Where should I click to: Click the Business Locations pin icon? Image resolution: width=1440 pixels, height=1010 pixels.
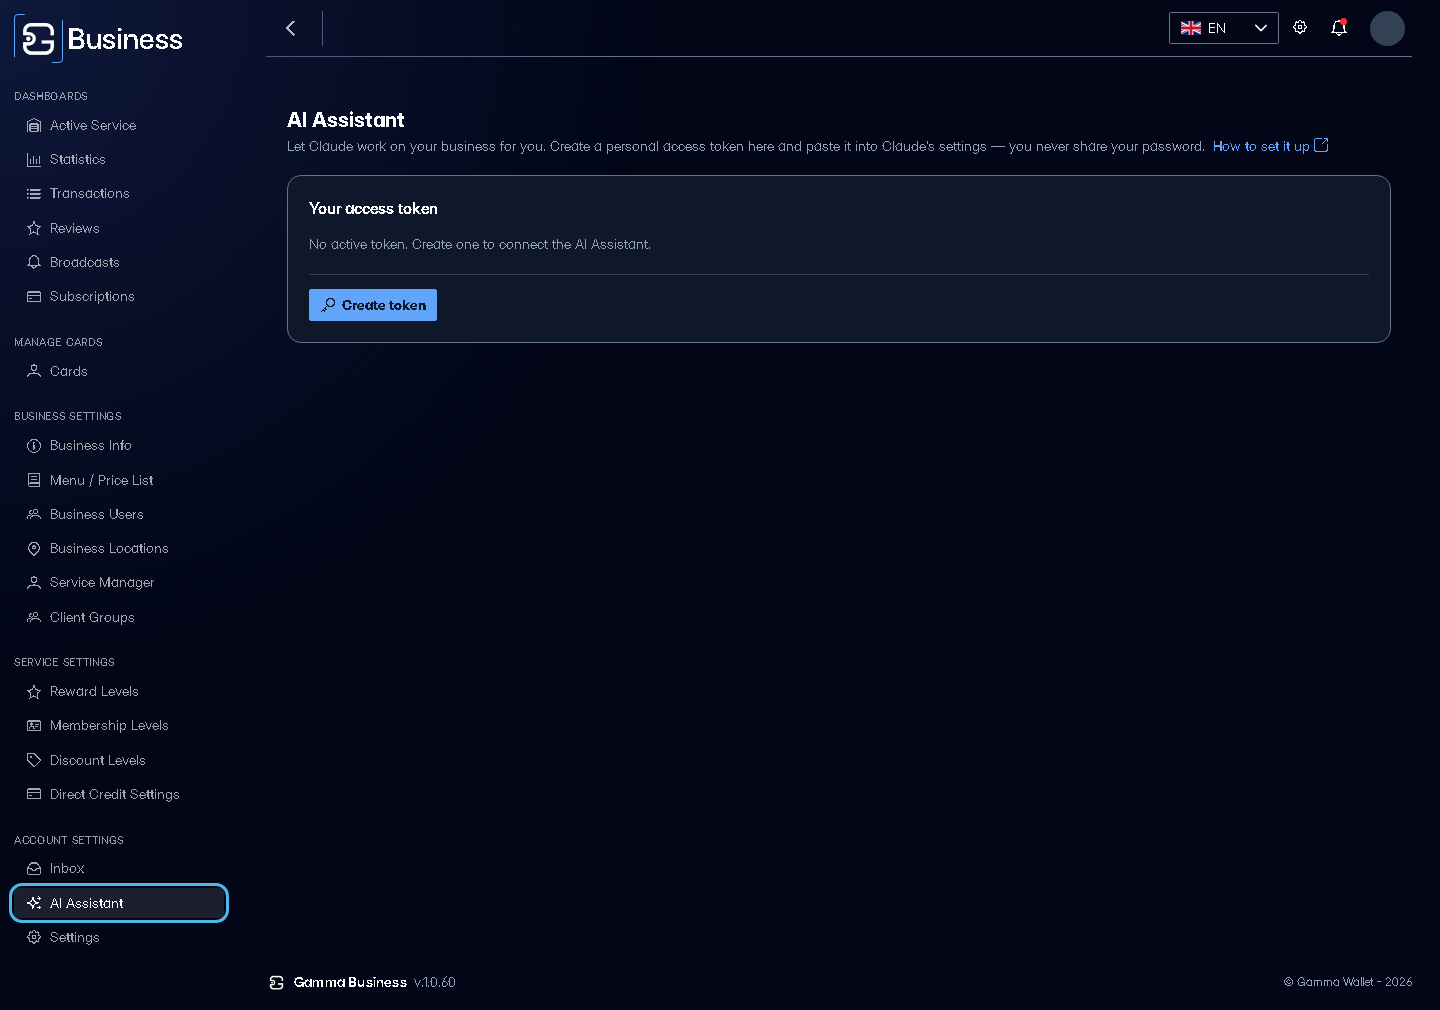point(34,549)
